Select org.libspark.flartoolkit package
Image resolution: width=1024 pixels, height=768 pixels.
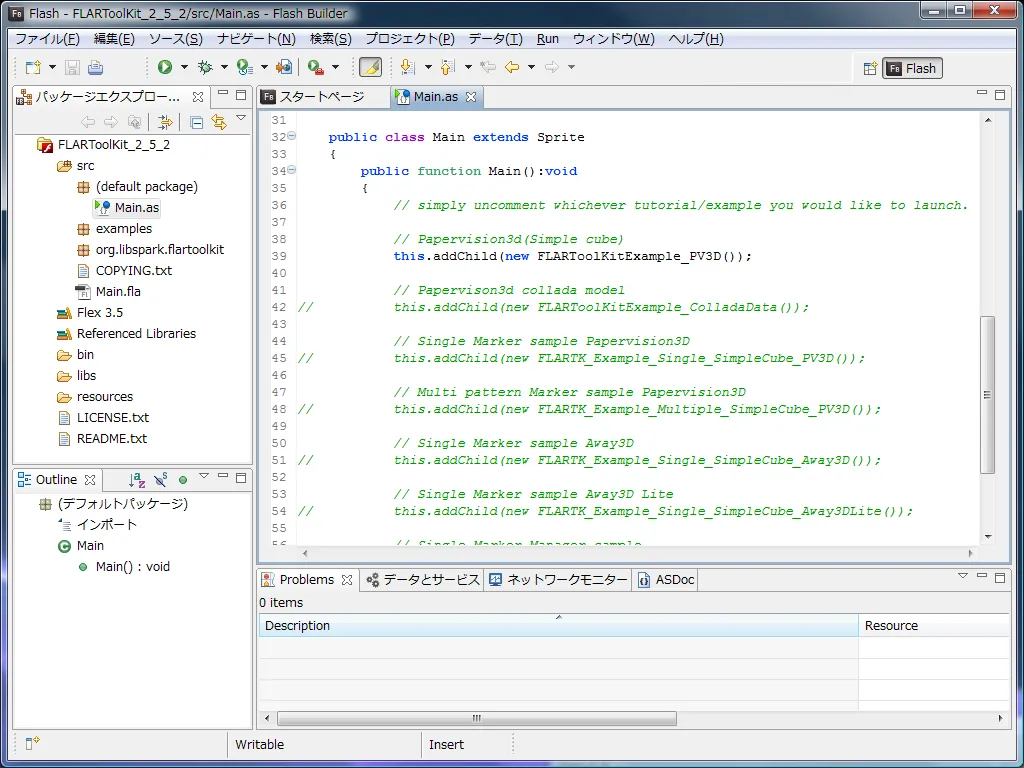[x=159, y=249]
